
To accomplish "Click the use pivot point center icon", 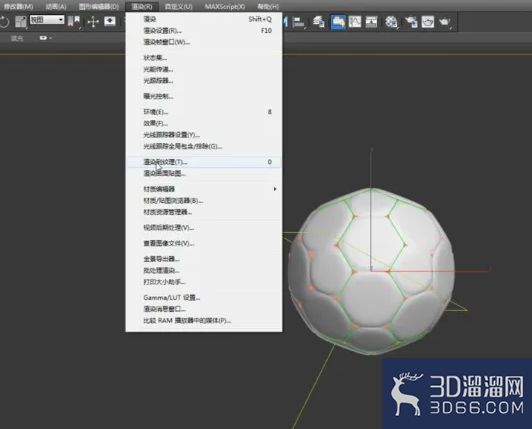I will [74, 22].
